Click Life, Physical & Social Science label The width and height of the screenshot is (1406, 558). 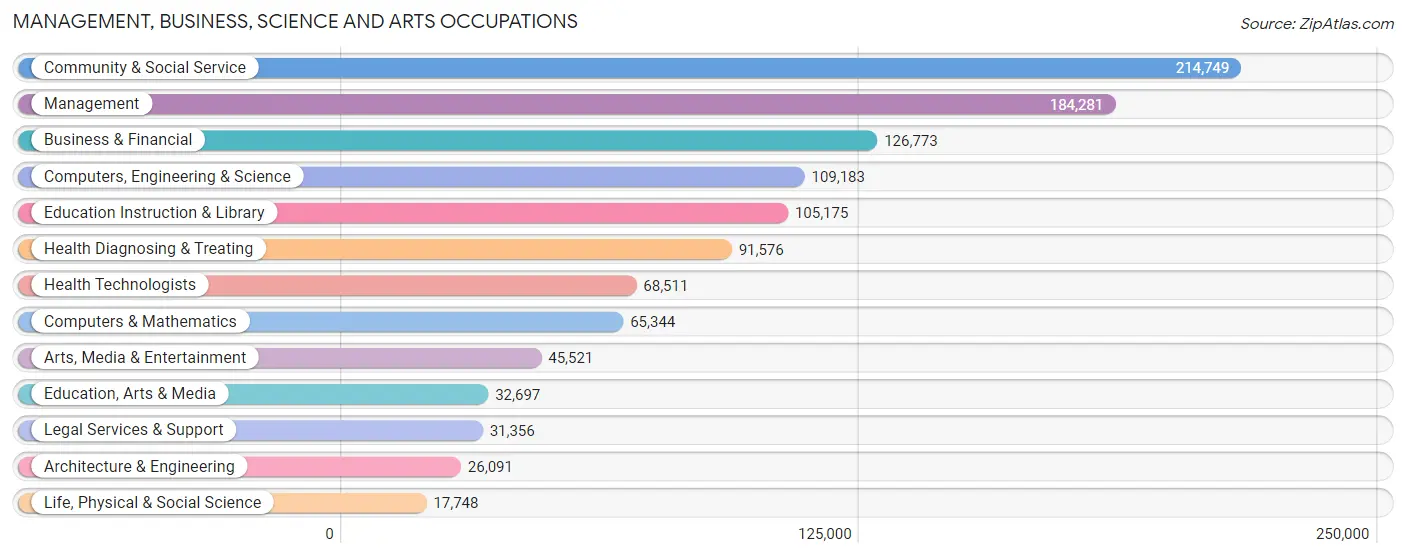coord(152,503)
